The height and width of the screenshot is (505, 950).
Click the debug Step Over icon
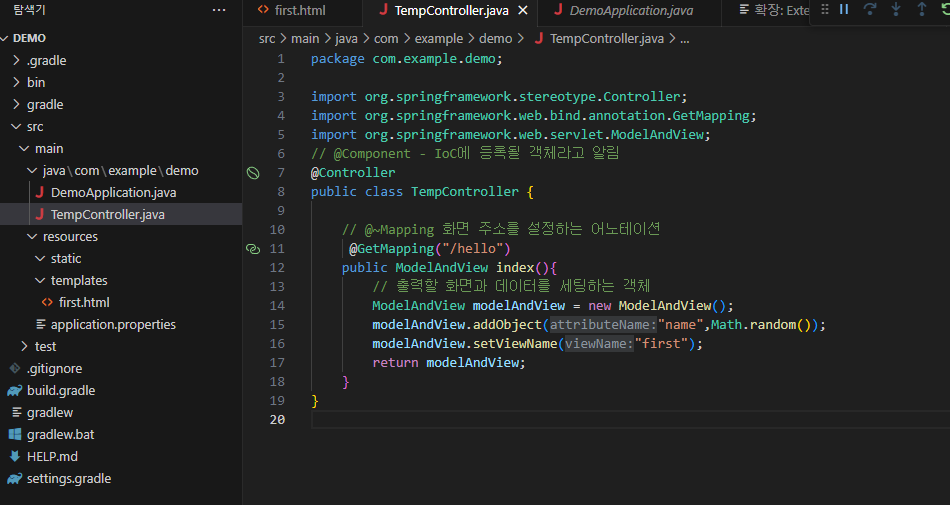[x=869, y=9]
